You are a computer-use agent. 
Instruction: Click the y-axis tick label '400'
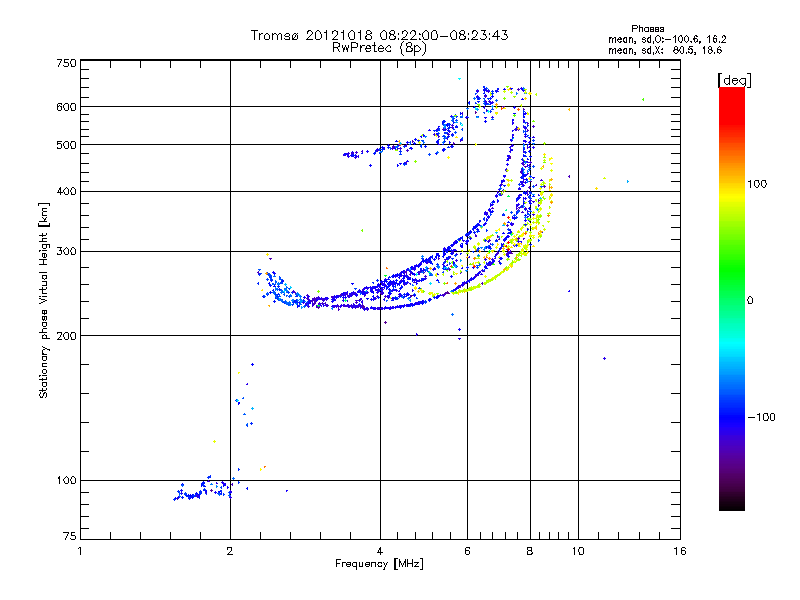[67, 191]
